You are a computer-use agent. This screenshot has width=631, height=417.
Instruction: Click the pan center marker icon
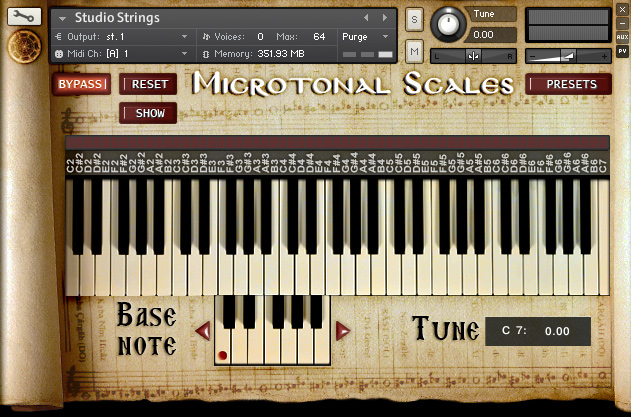click(x=473, y=56)
